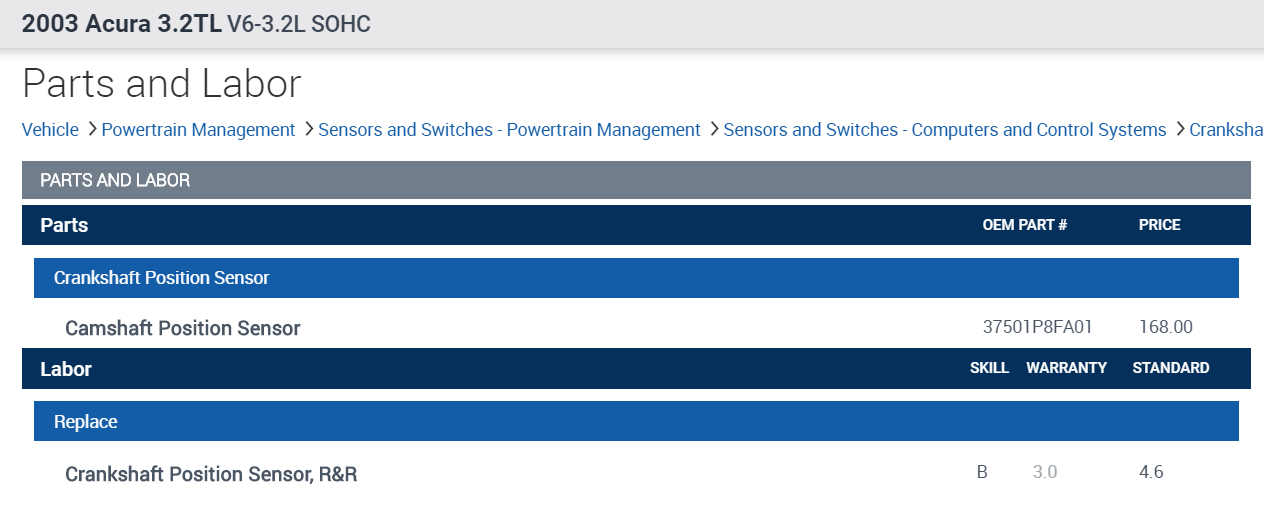The height and width of the screenshot is (531, 1264).
Task: Click the chevron right after the Vehicle breadcrumb
Action: [91, 129]
